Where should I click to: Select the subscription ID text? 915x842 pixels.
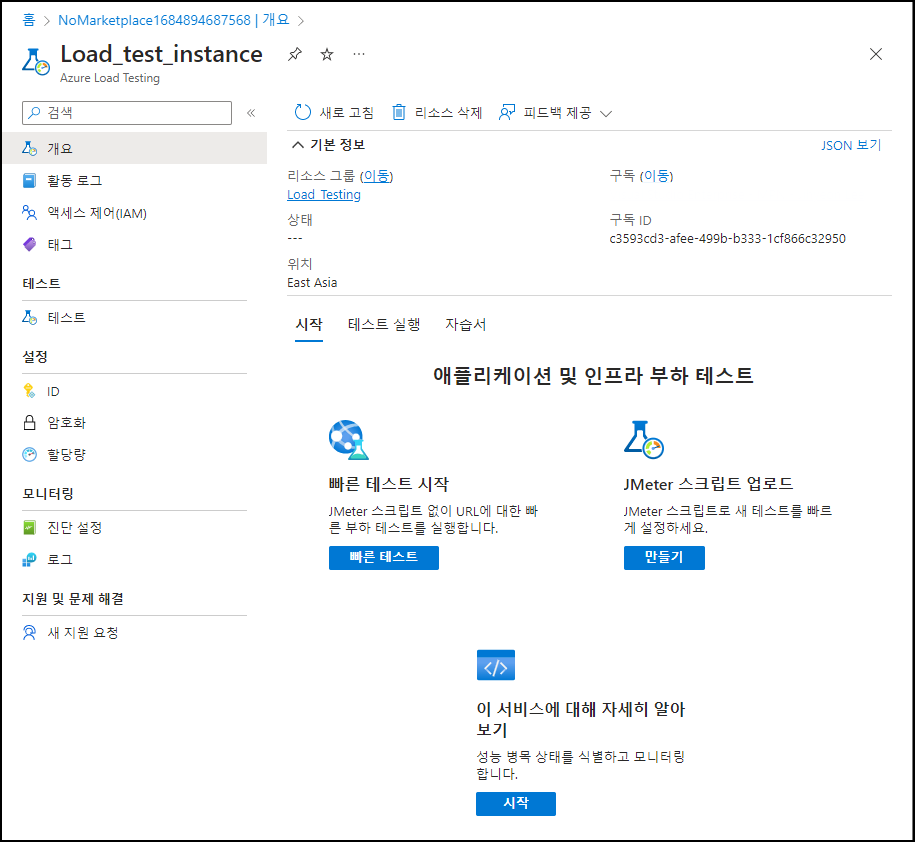click(x=727, y=239)
